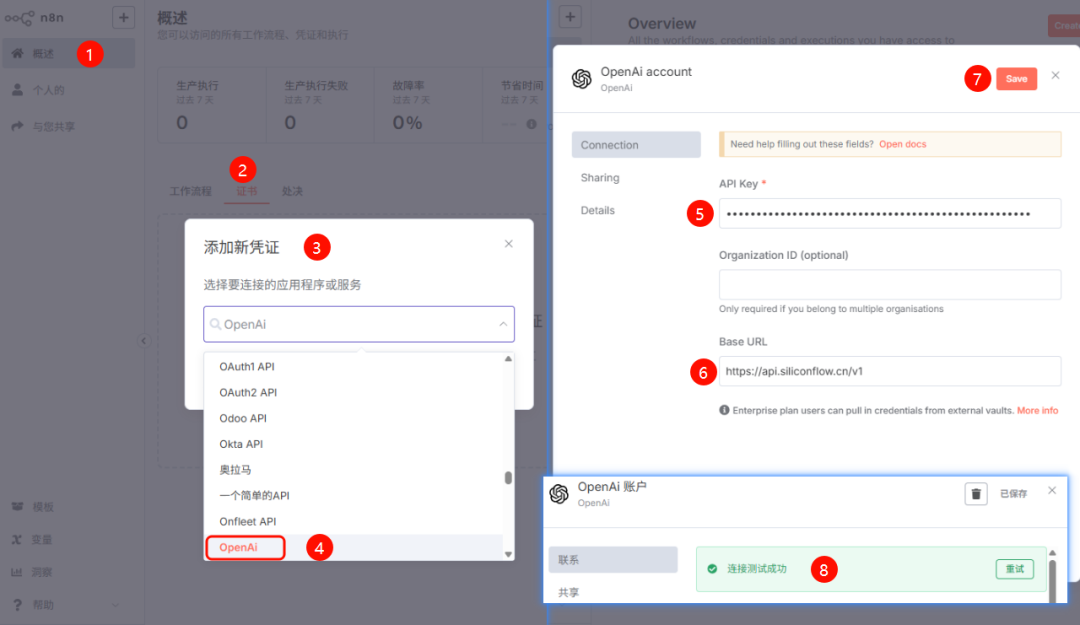Click the 已保存 saved button

pyautogui.click(x=1013, y=493)
